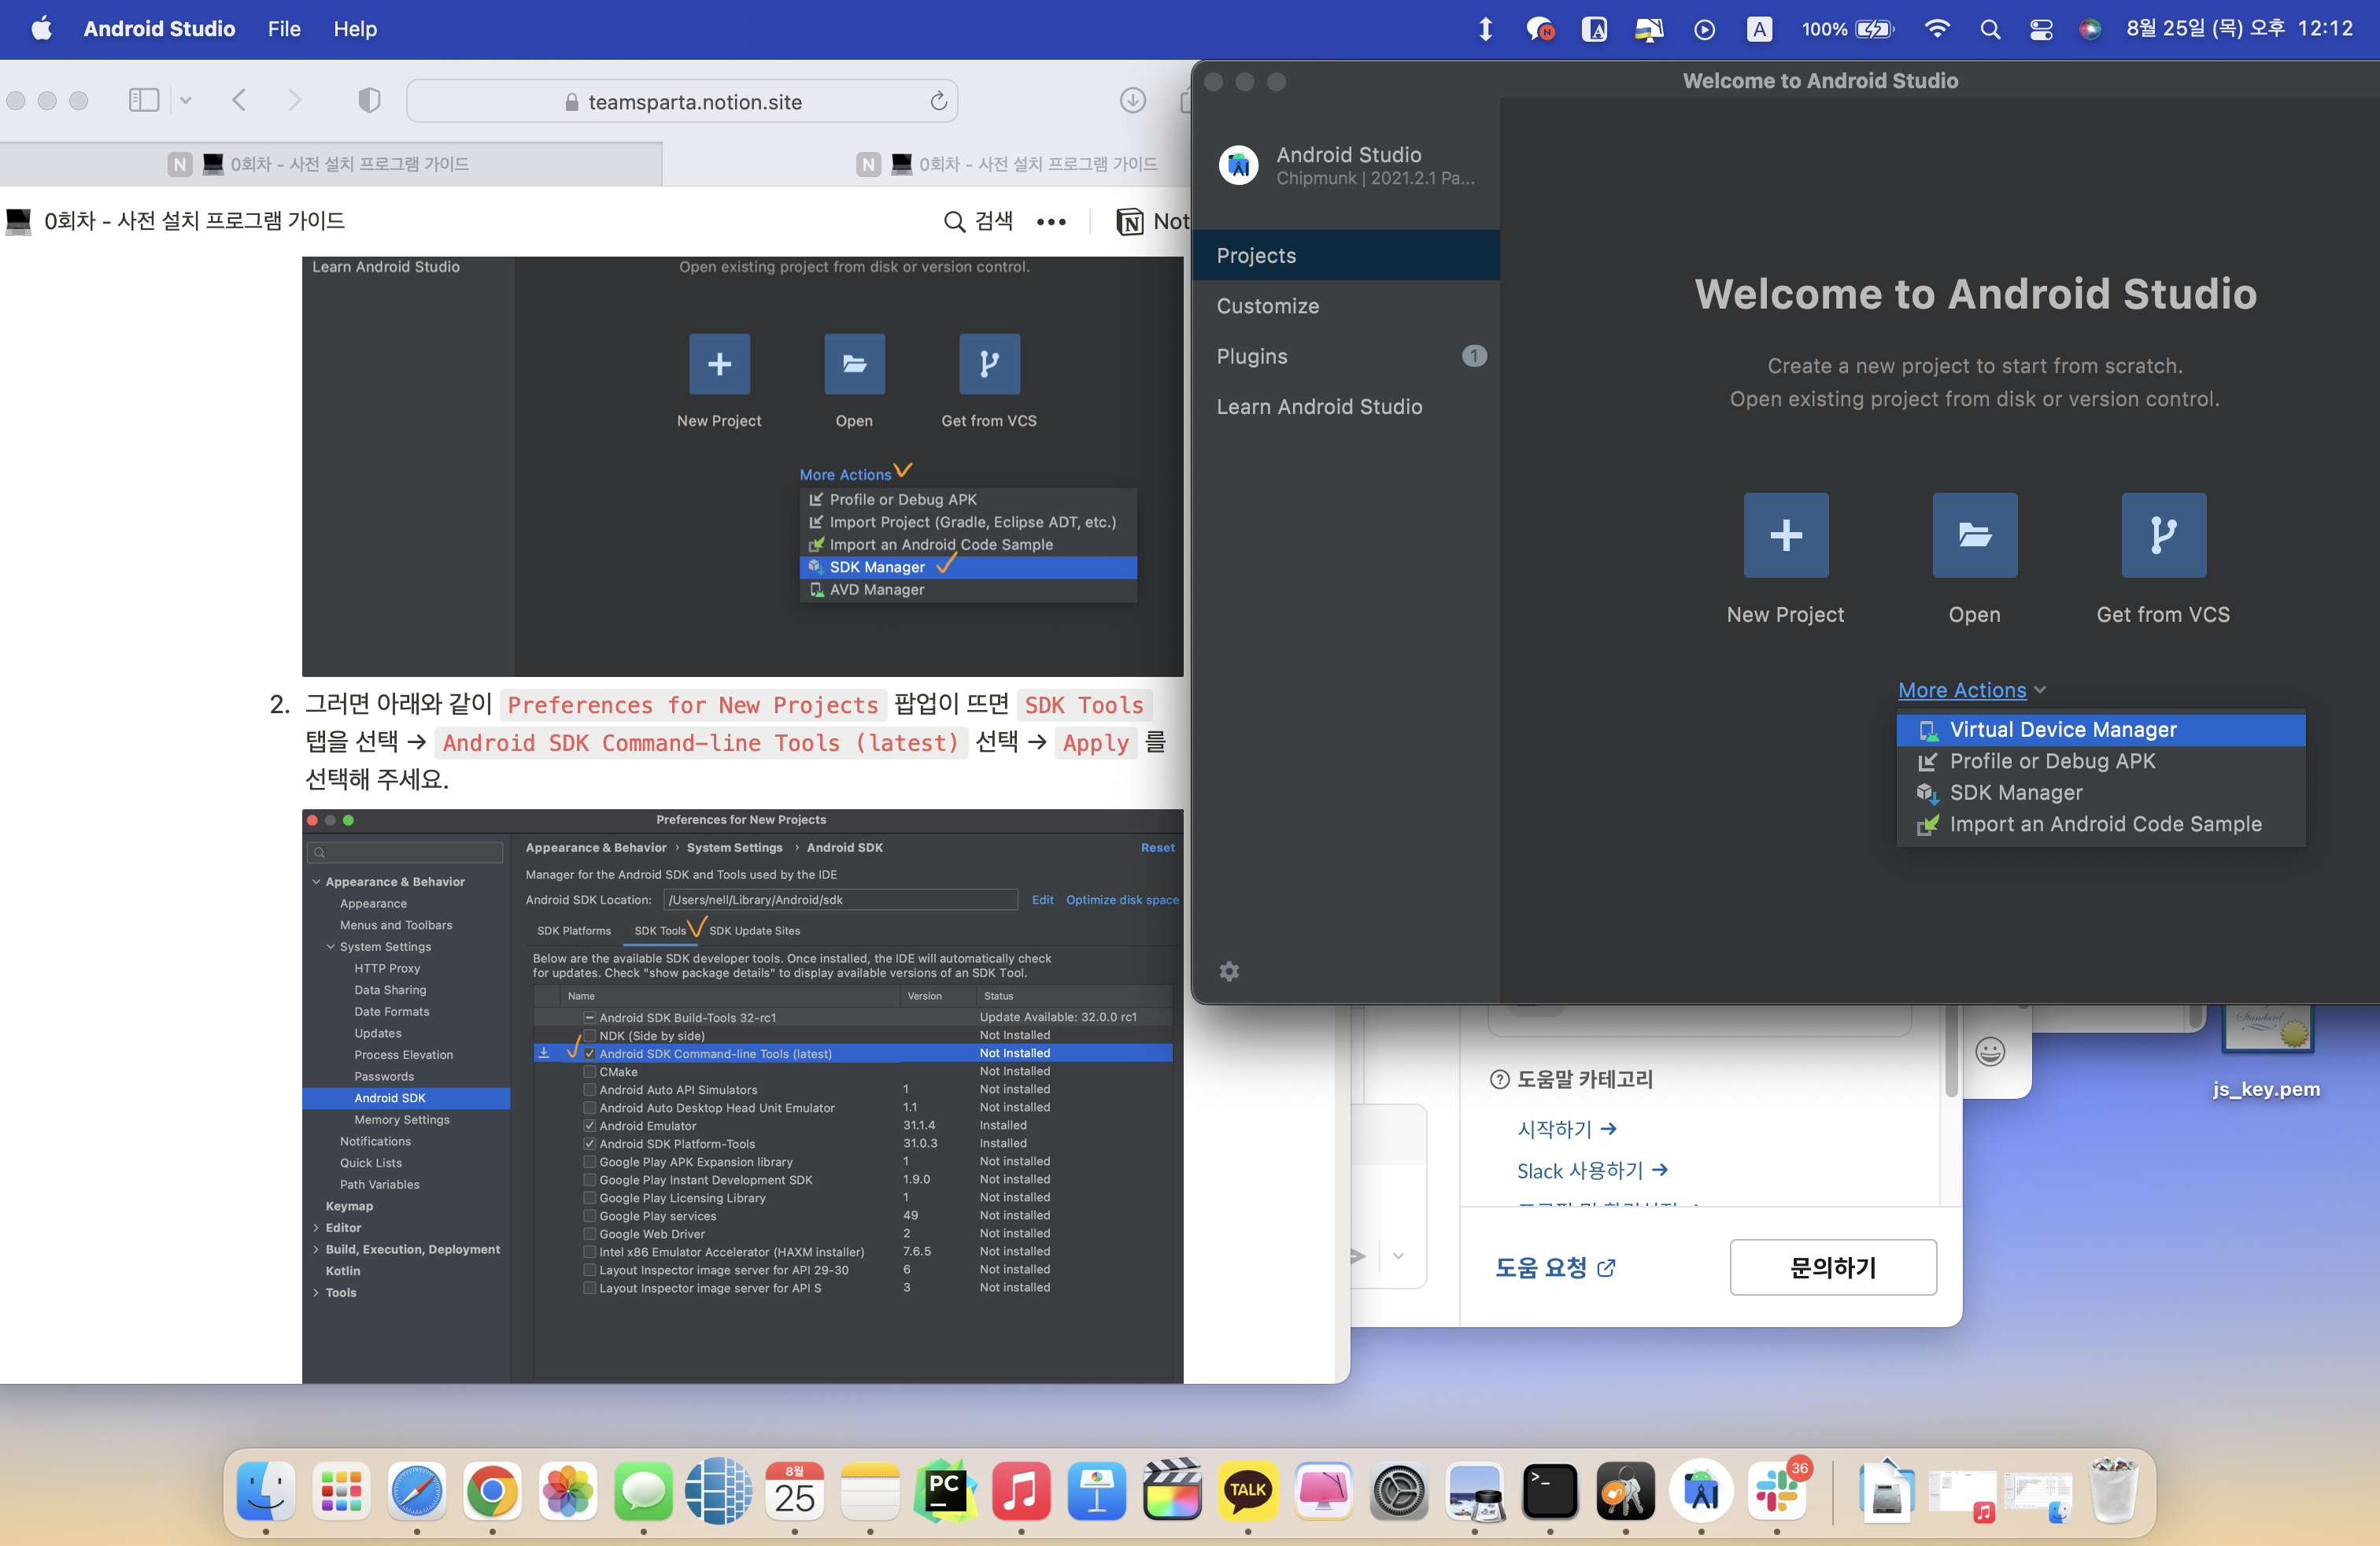The height and width of the screenshot is (1546, 2380).
Task: Open Keychain Access from the Dock
Action: (x=1625, y=1490)
